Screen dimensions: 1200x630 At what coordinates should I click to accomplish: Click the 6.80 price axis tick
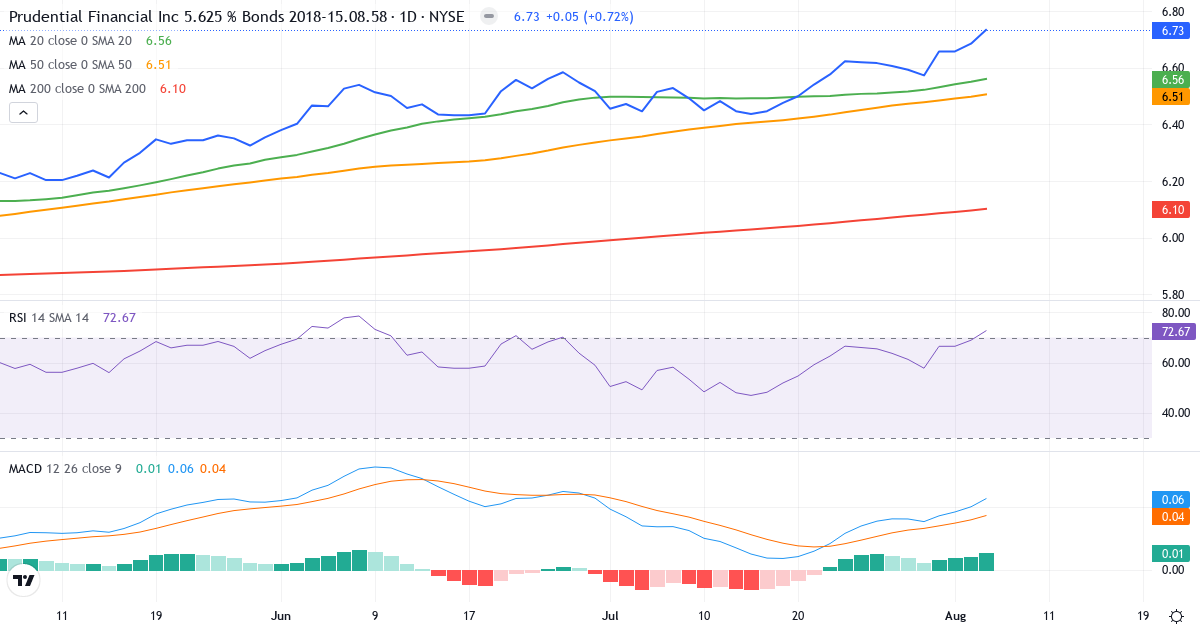tap(1173, 12)
